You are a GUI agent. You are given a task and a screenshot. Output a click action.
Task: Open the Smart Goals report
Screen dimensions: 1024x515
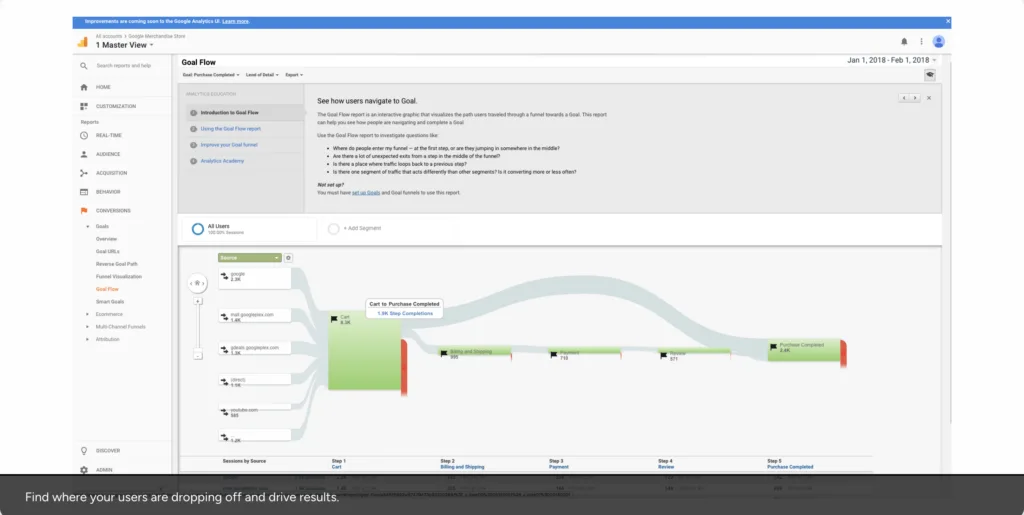110,302
